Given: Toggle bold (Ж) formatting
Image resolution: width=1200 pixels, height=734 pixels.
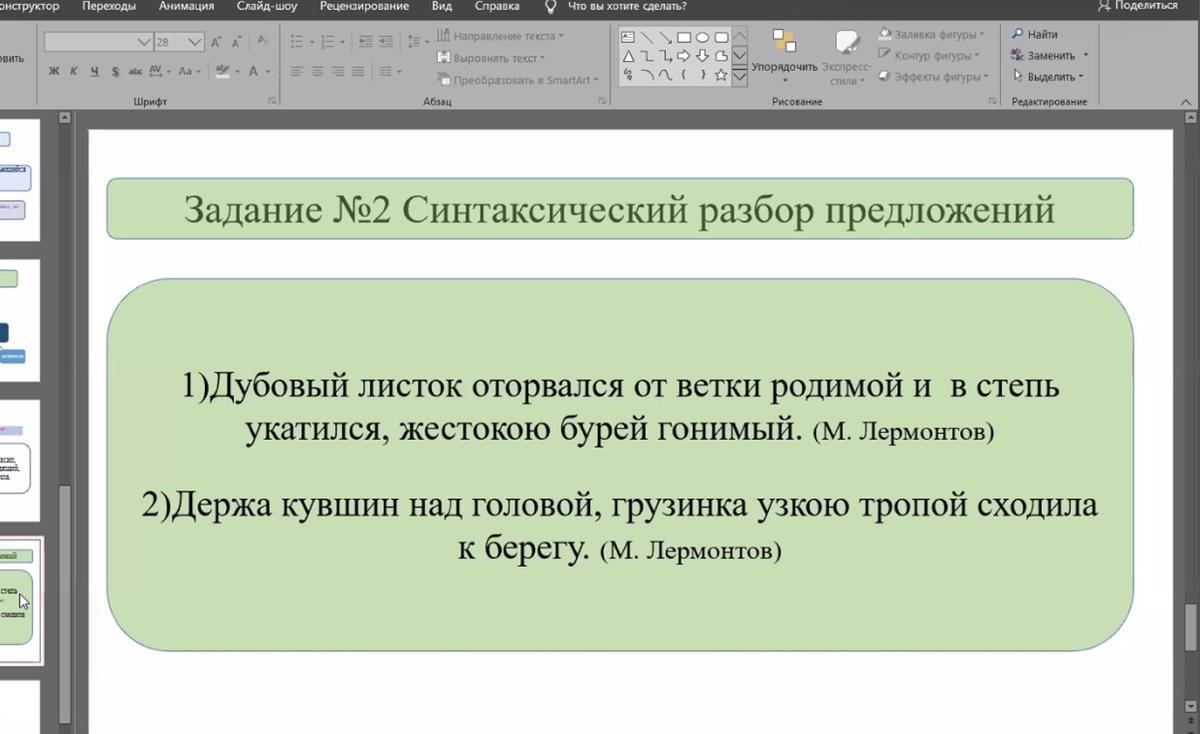Looking at the screenshot, I should 54,72.
